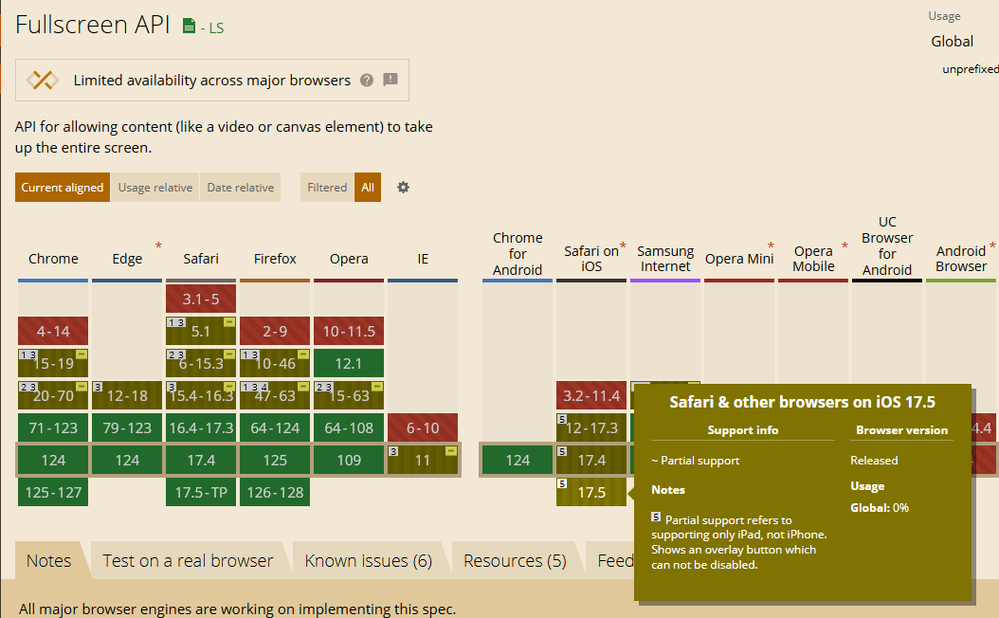Select Opera 109 current version cell
The image size is (999, 618).
point(349,460)
